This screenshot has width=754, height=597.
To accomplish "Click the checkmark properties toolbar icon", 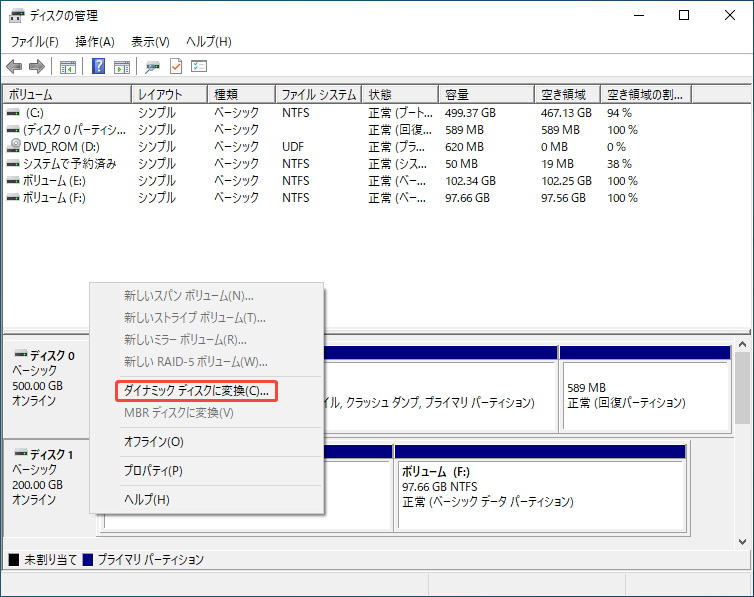I will (x=176, y=66).
